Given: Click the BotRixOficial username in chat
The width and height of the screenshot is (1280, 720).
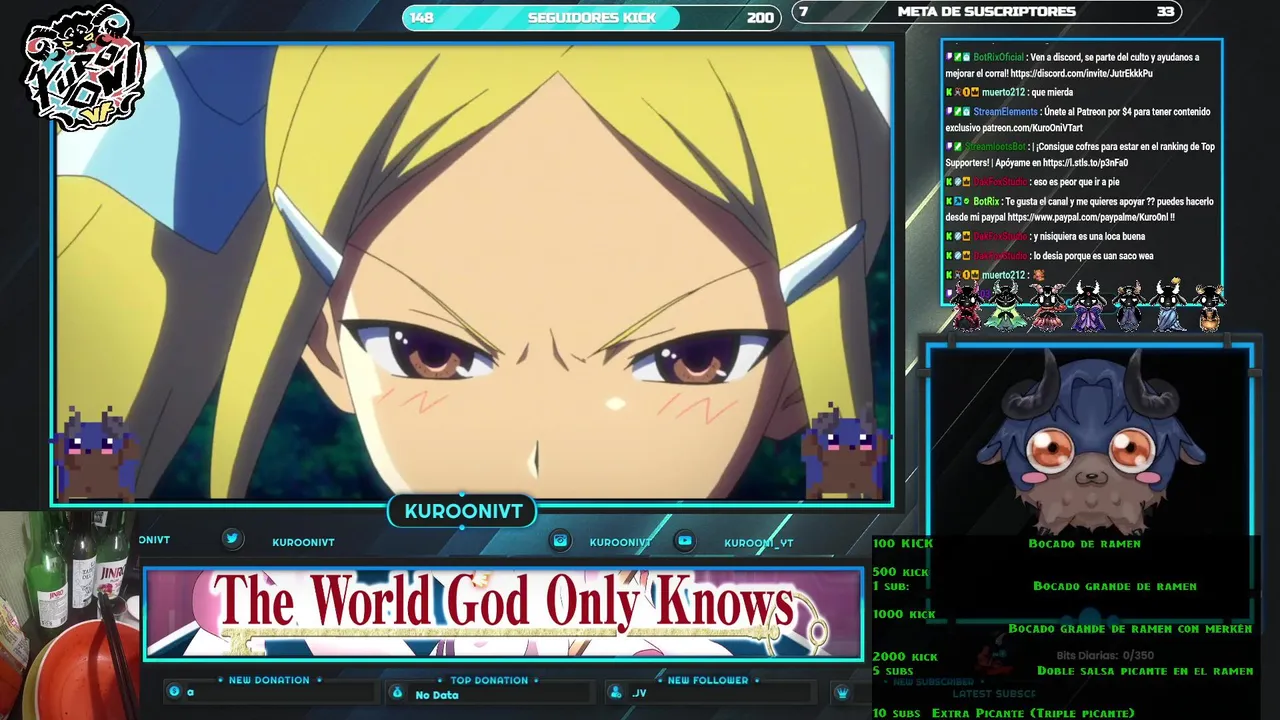Looking at the screenshot, I should tap(998, 57).
